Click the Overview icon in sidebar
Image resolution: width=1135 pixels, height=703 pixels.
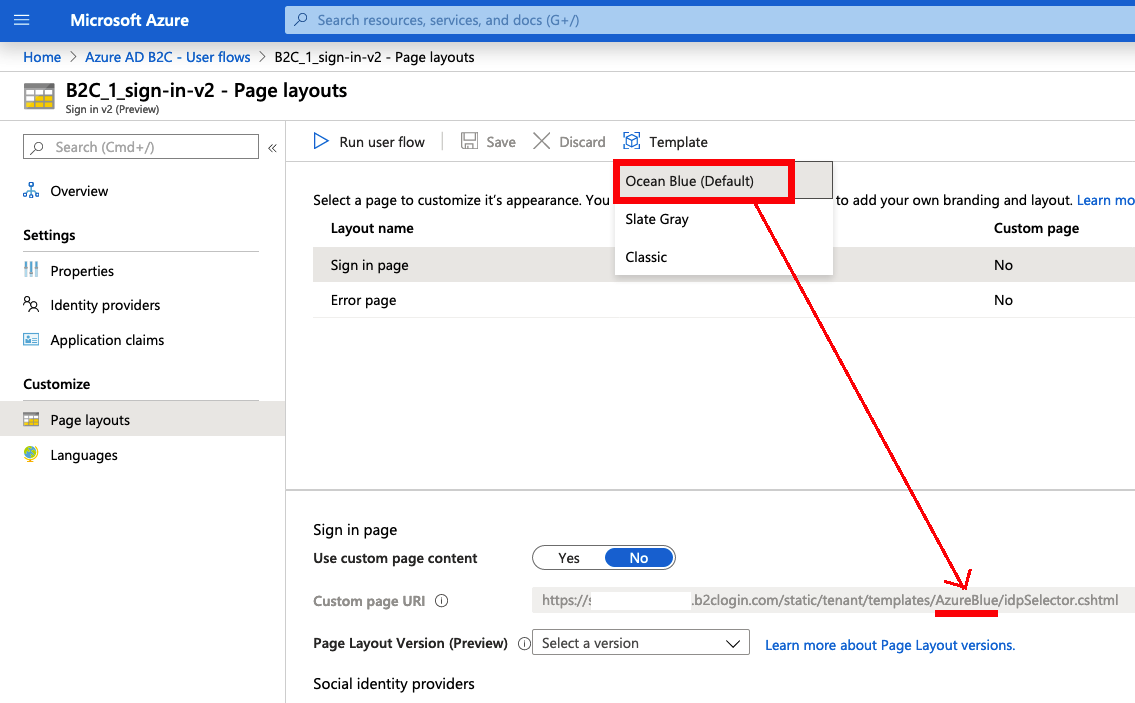click(x=31, y=190)
